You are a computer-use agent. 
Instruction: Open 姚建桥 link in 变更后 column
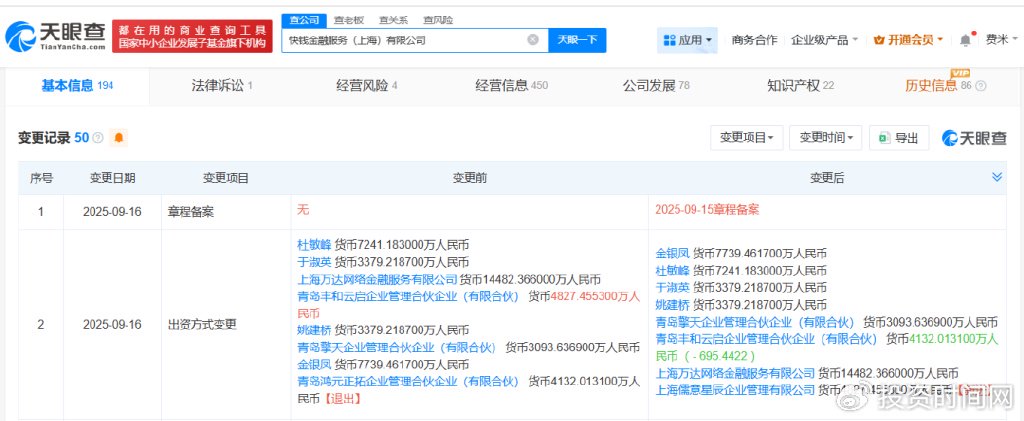[672, 304]
